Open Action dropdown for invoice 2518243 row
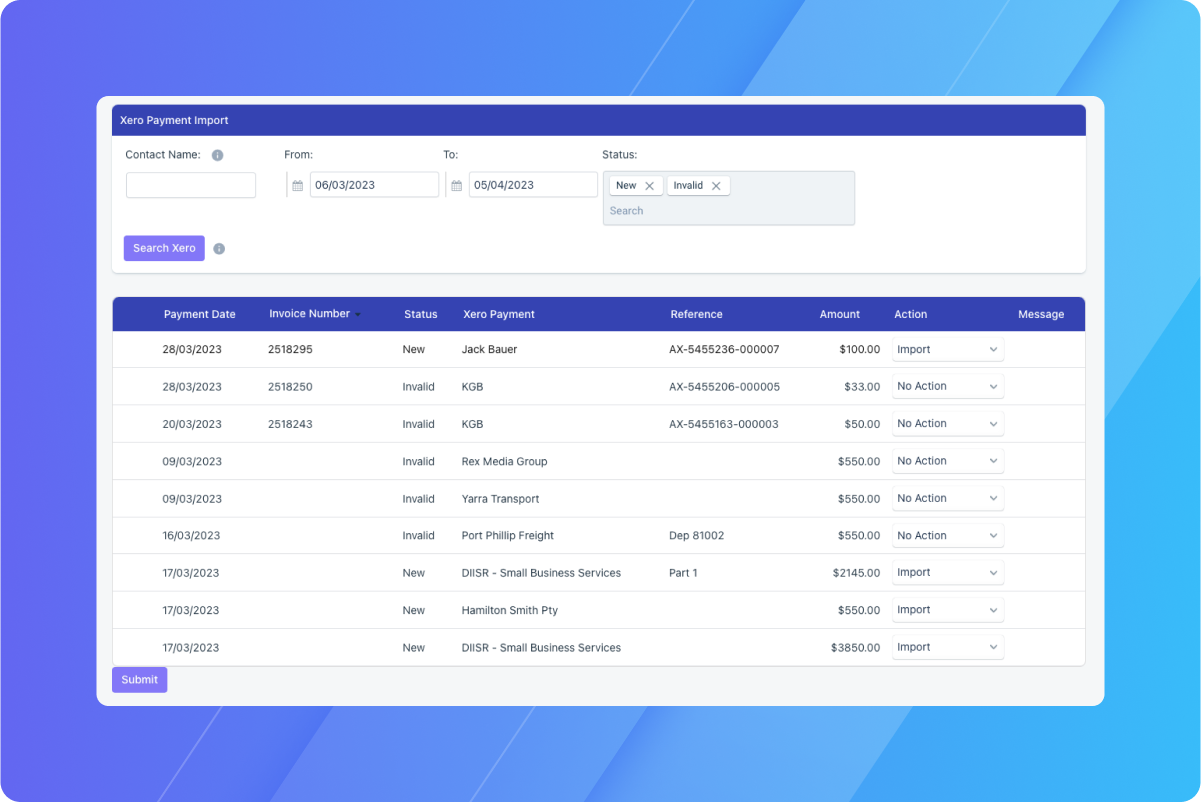Viewport: 1201px width, 802px height. coord(947,424)
